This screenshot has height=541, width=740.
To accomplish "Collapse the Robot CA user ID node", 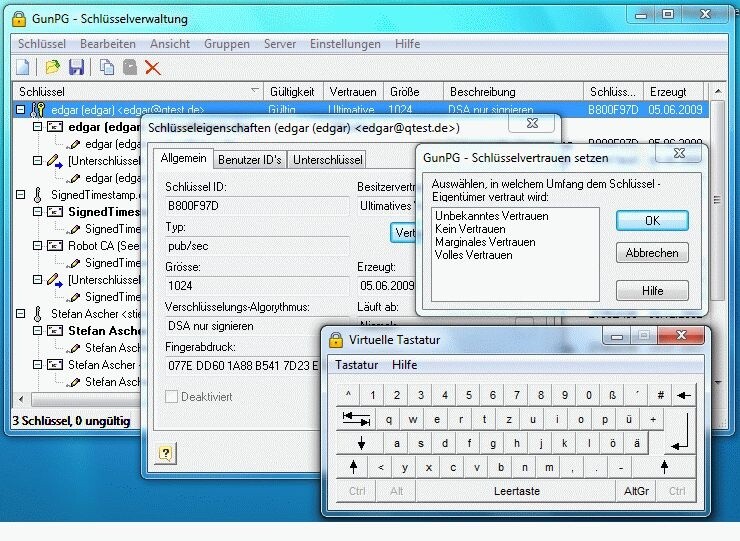I will 37,245.
